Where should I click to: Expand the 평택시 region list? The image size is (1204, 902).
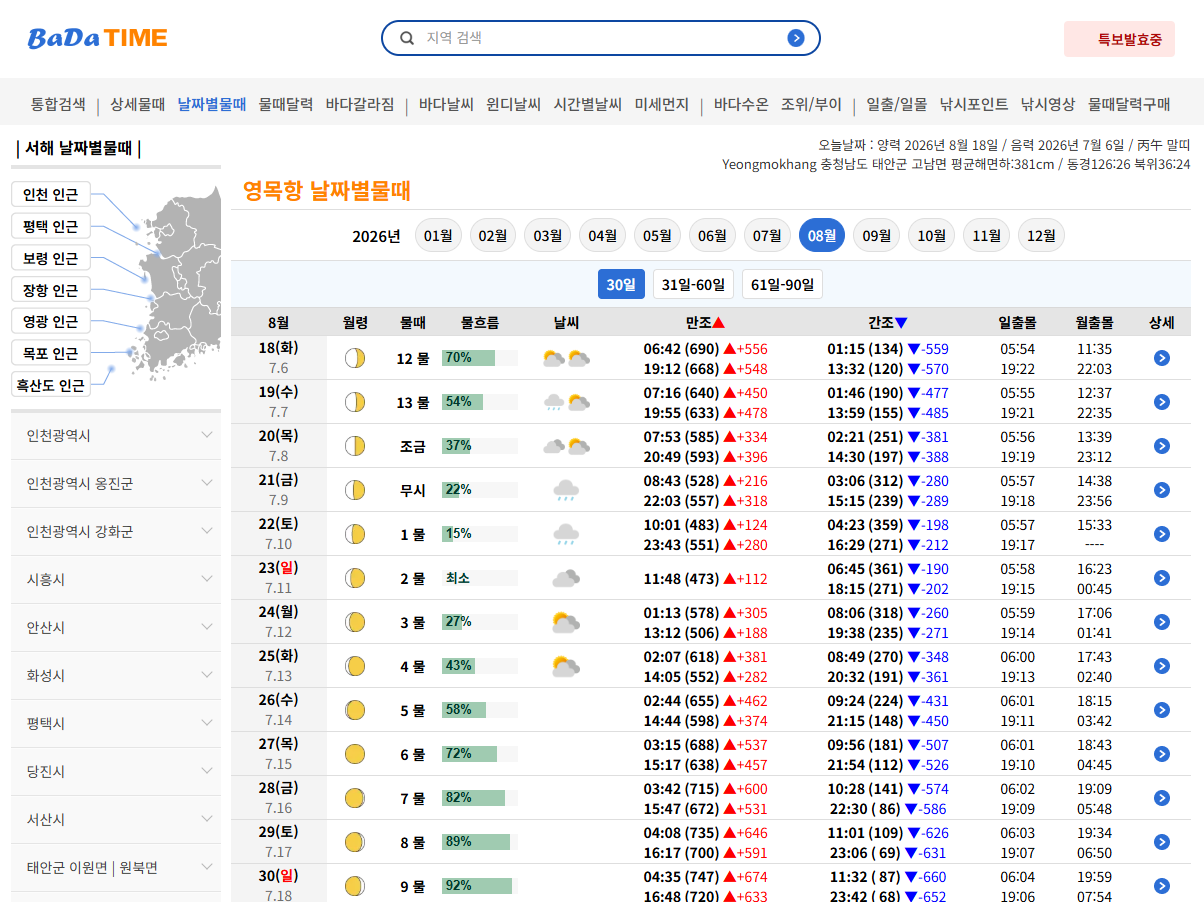(x=116, y=724)
